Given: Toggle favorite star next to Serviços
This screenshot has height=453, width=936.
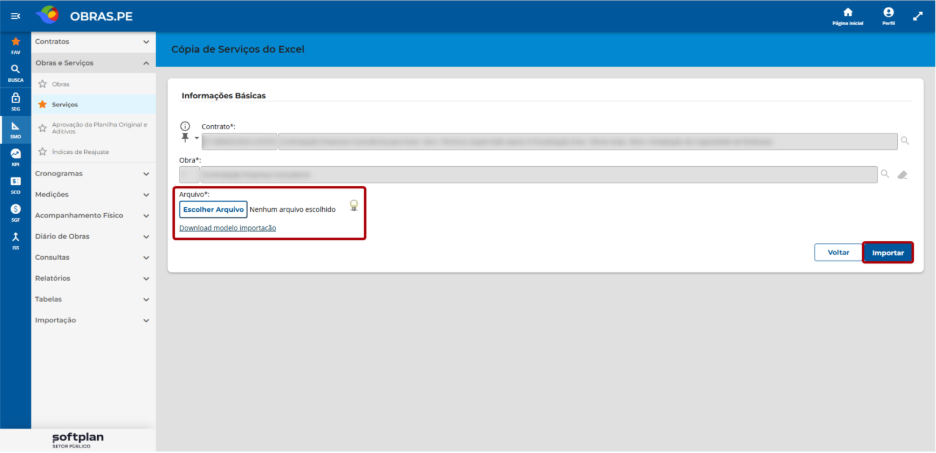Looking at the screenshot, I should (x=42, y=104).
